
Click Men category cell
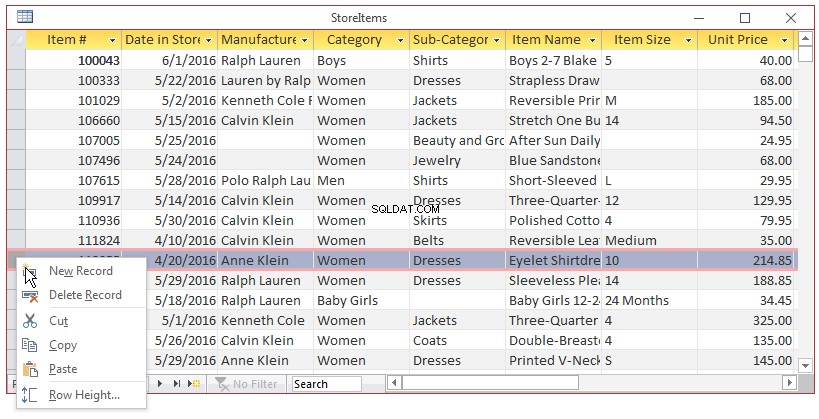tap(361, 180)
